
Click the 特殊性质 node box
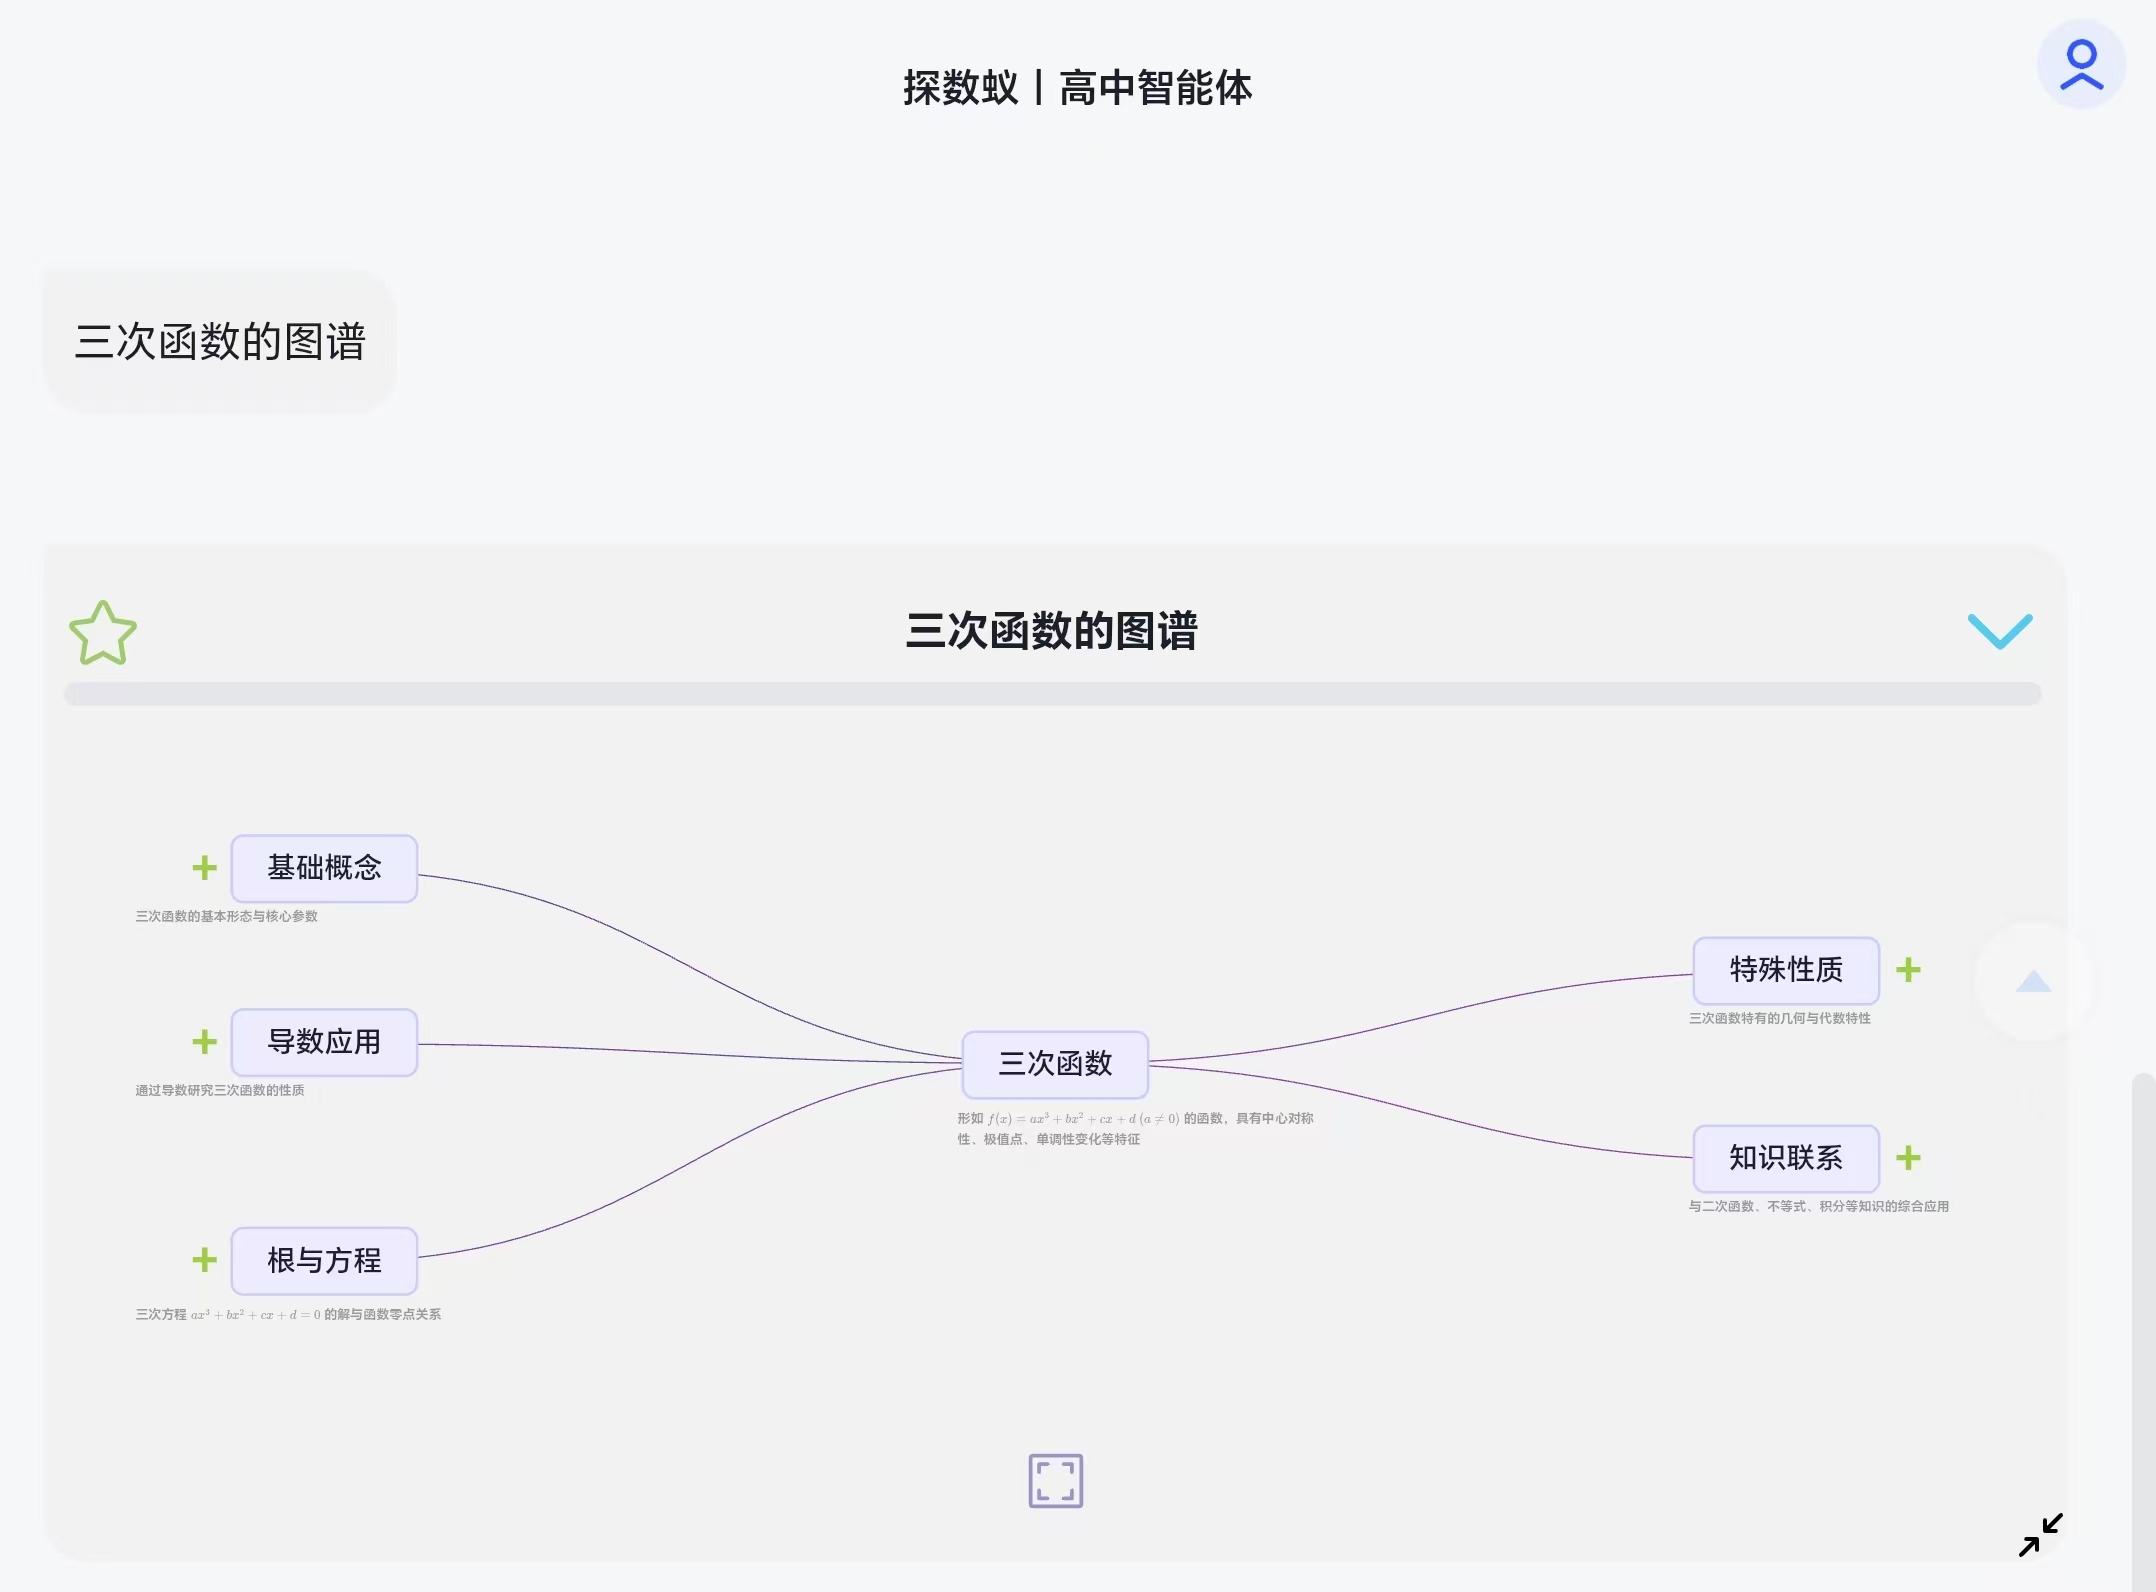1785,970
